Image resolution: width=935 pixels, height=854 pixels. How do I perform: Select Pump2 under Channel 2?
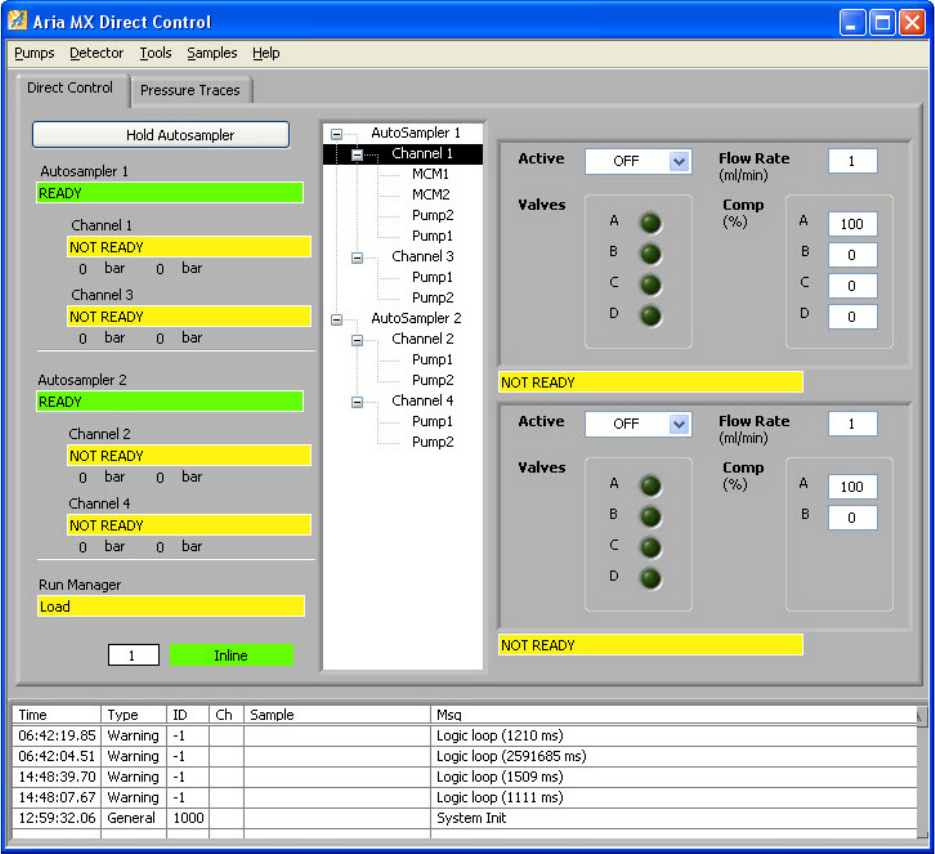[x=432, y=380]
